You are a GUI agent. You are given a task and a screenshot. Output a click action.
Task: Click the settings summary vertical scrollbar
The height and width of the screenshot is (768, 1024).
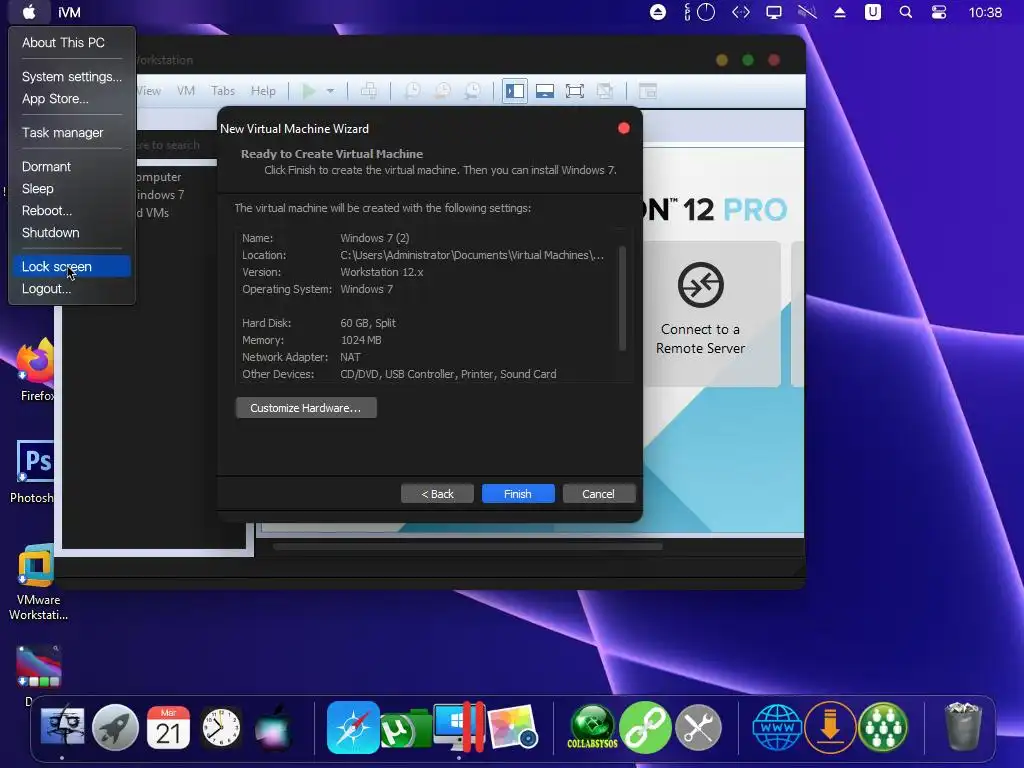(622, 298)
